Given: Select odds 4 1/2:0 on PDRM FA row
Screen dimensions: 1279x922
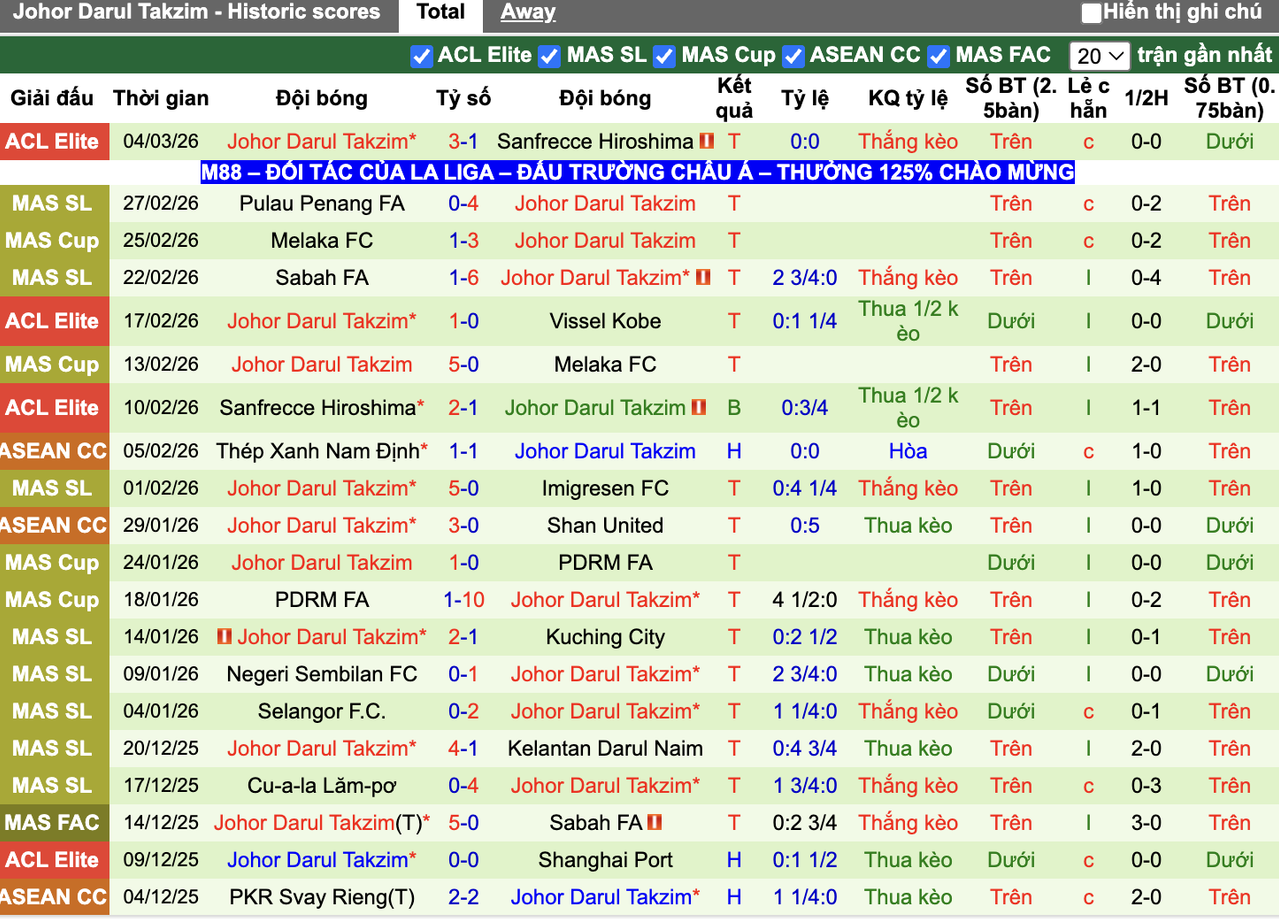Looking at the screenshot, I should coord(805,599).
